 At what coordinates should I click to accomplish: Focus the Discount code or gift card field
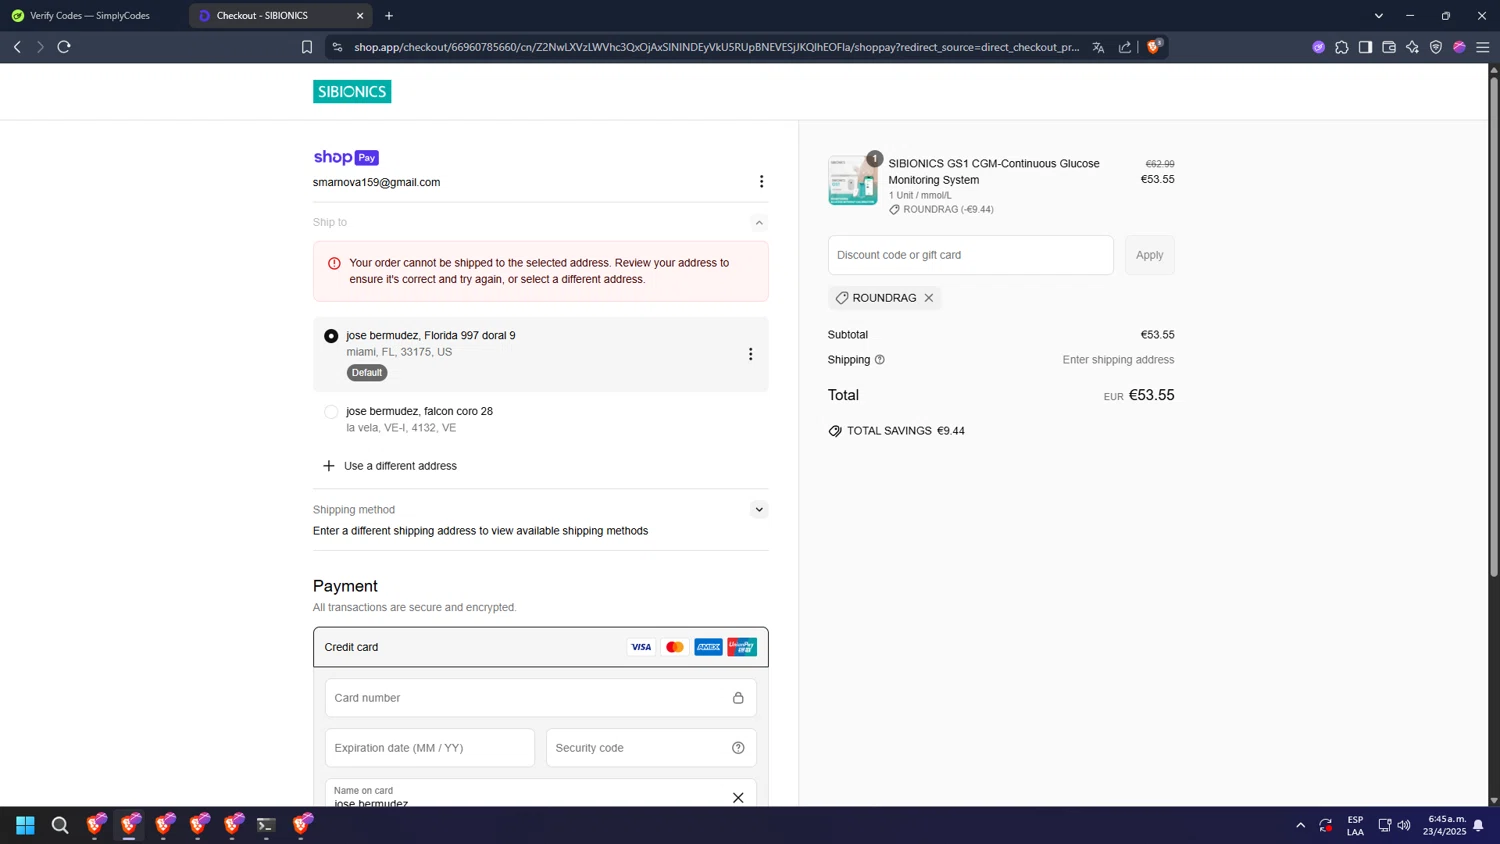point(970,255)
